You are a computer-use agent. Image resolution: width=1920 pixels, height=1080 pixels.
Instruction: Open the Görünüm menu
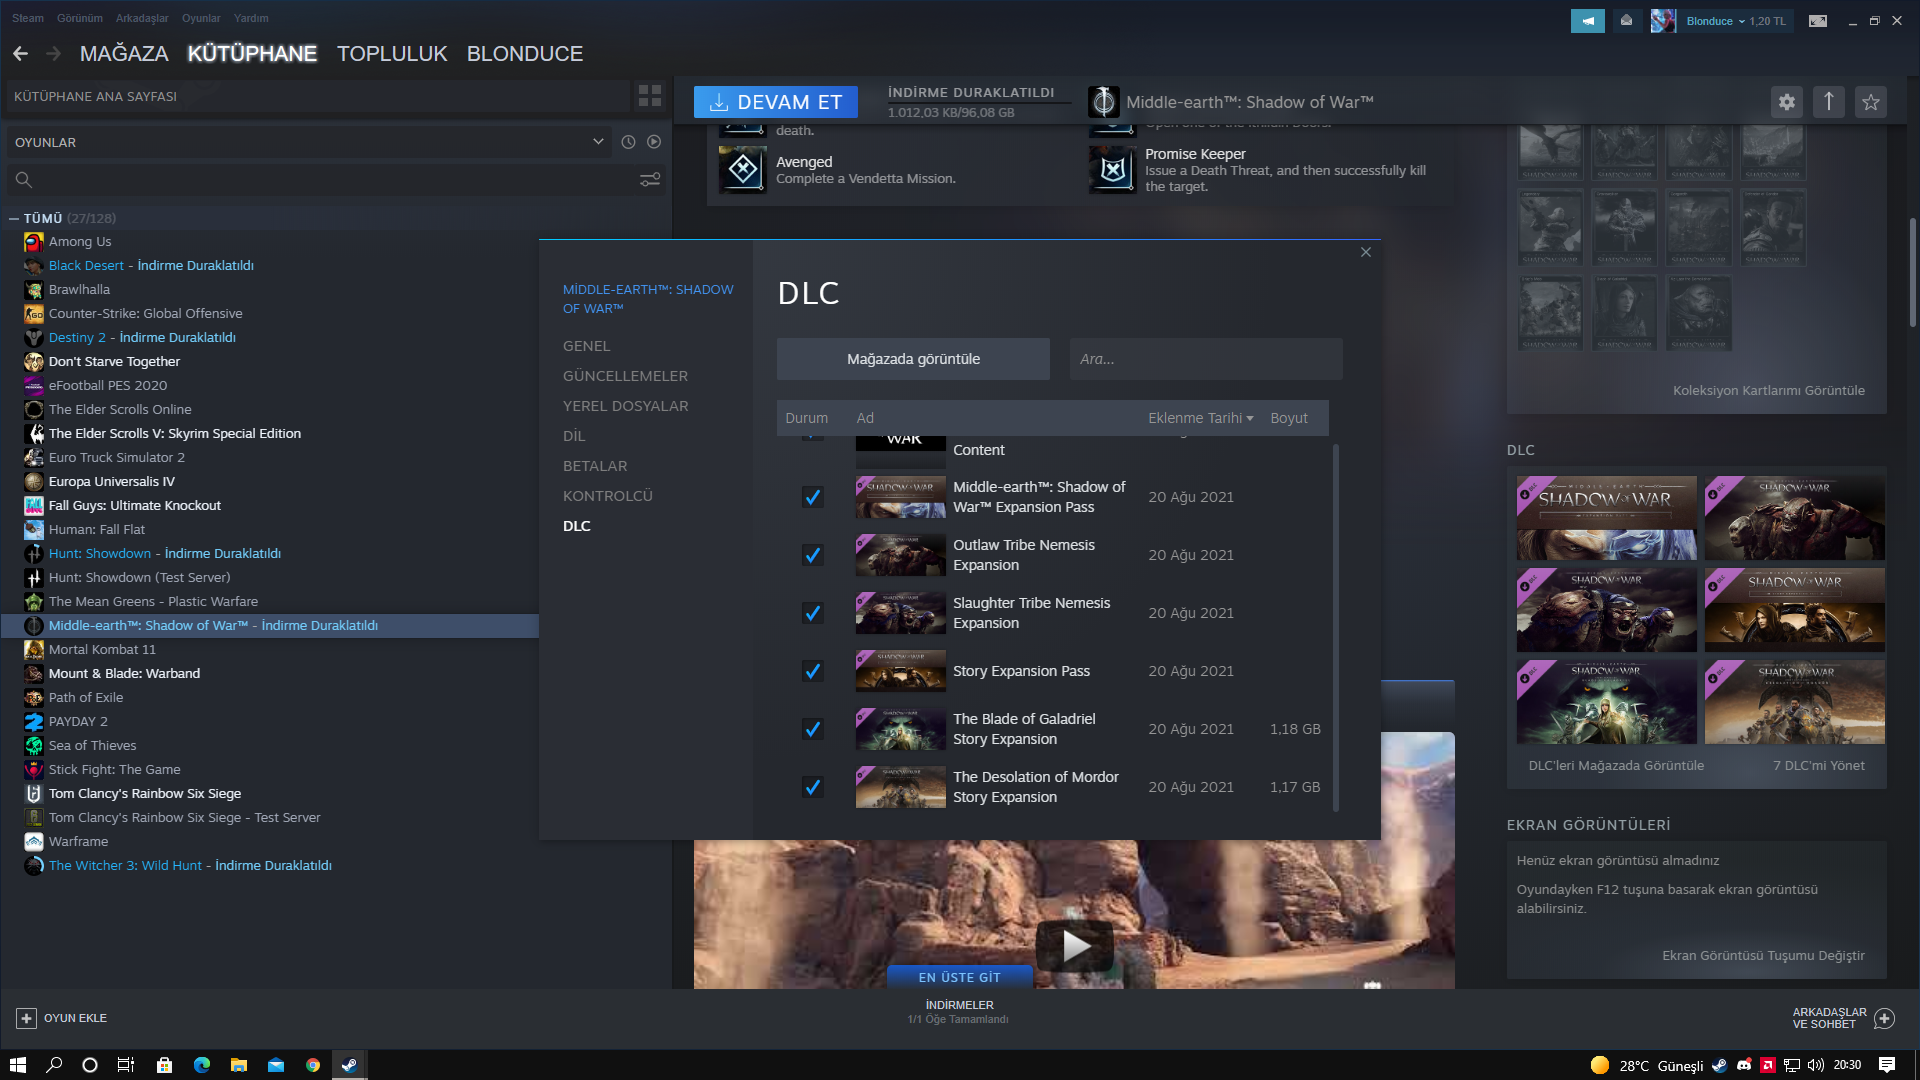pyautogui.click(x=79, y=18)
